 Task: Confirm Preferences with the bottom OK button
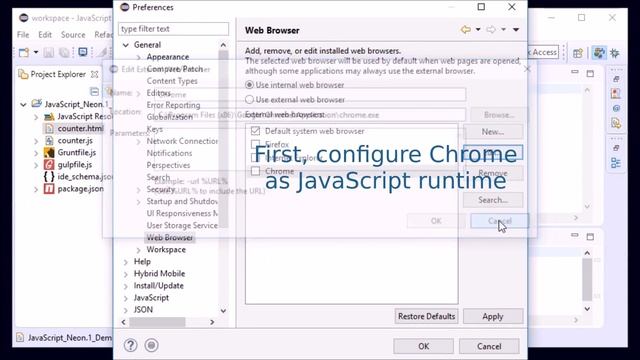click(x=423, y=346)
